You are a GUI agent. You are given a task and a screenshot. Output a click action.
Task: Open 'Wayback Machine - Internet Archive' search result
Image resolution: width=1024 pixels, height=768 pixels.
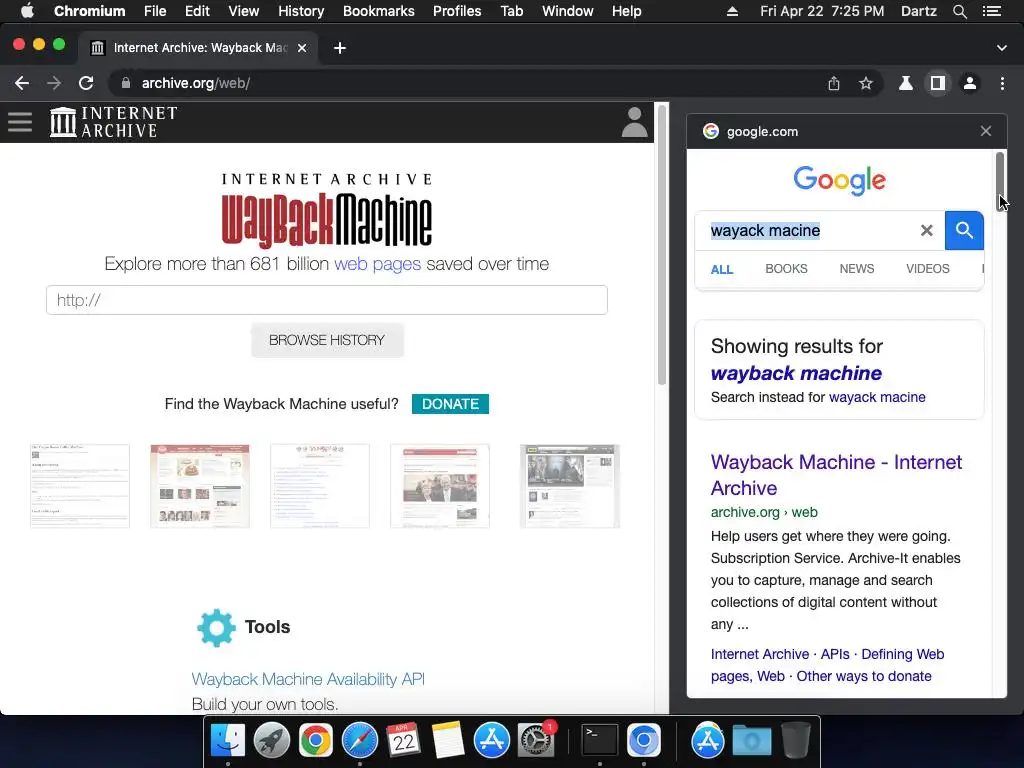836,475
